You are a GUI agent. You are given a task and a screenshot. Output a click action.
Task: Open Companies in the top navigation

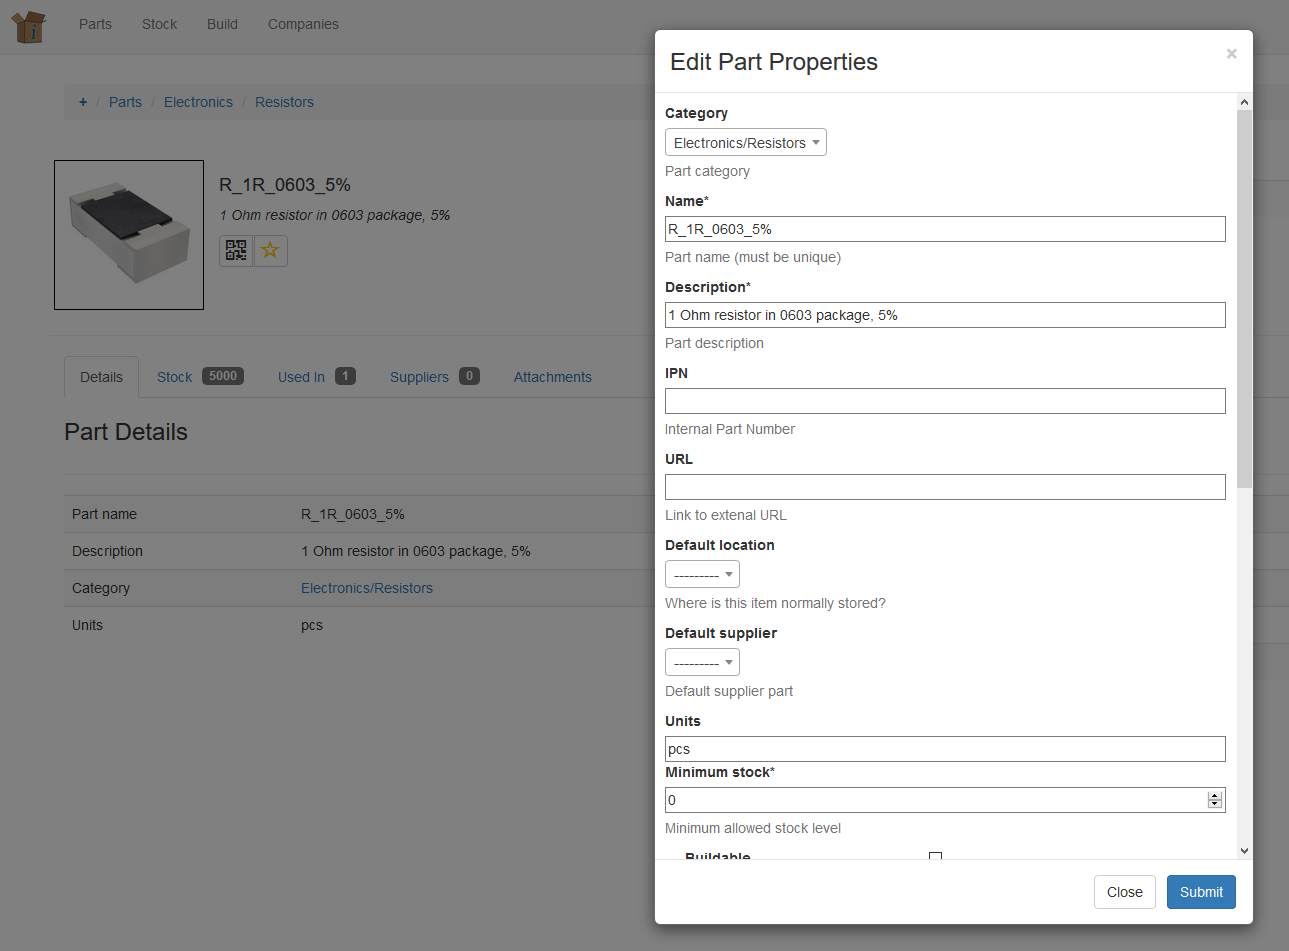coord(303,24)
